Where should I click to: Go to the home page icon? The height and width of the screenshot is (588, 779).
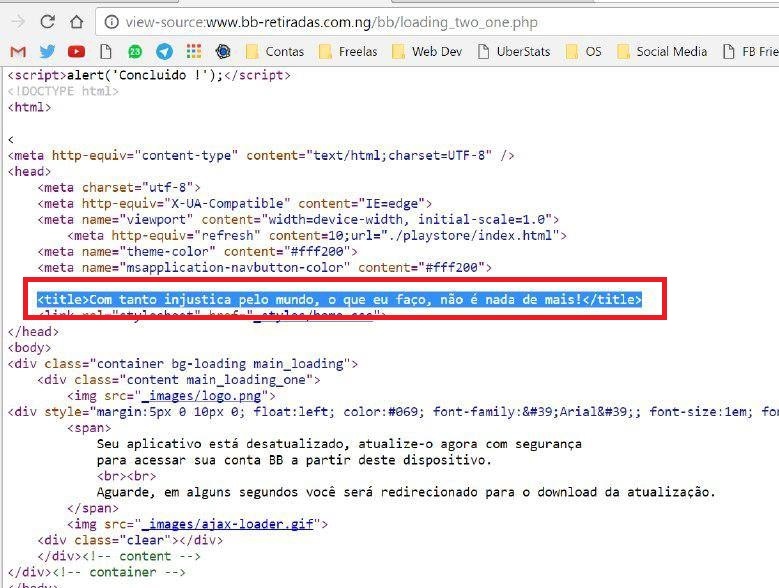(x=76, y=21)
